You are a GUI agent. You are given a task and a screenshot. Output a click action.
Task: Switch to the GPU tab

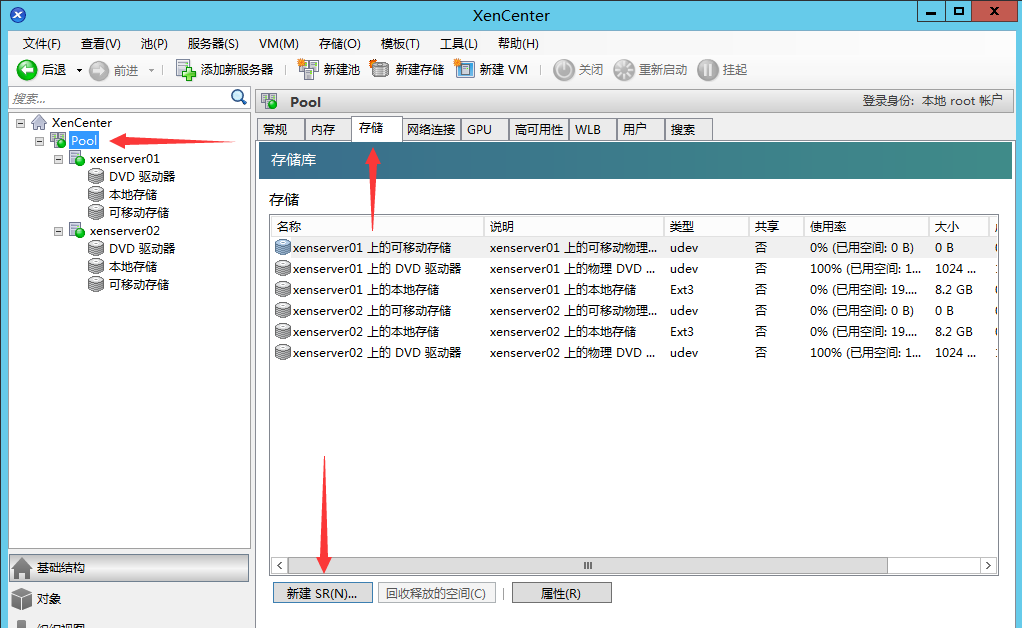(485, 130)
